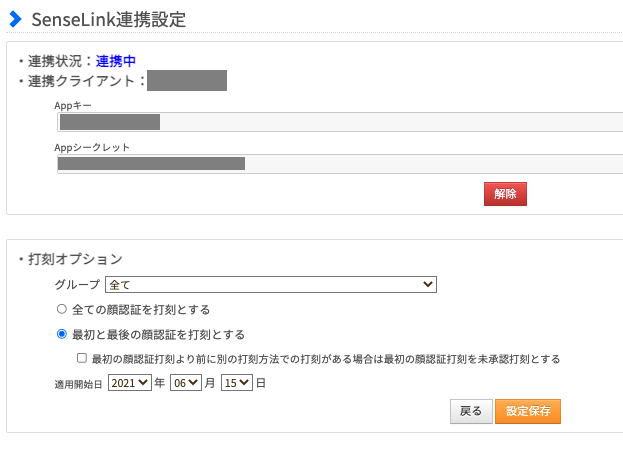
Task: Click the 戻る button
Action: pos(471,411)
